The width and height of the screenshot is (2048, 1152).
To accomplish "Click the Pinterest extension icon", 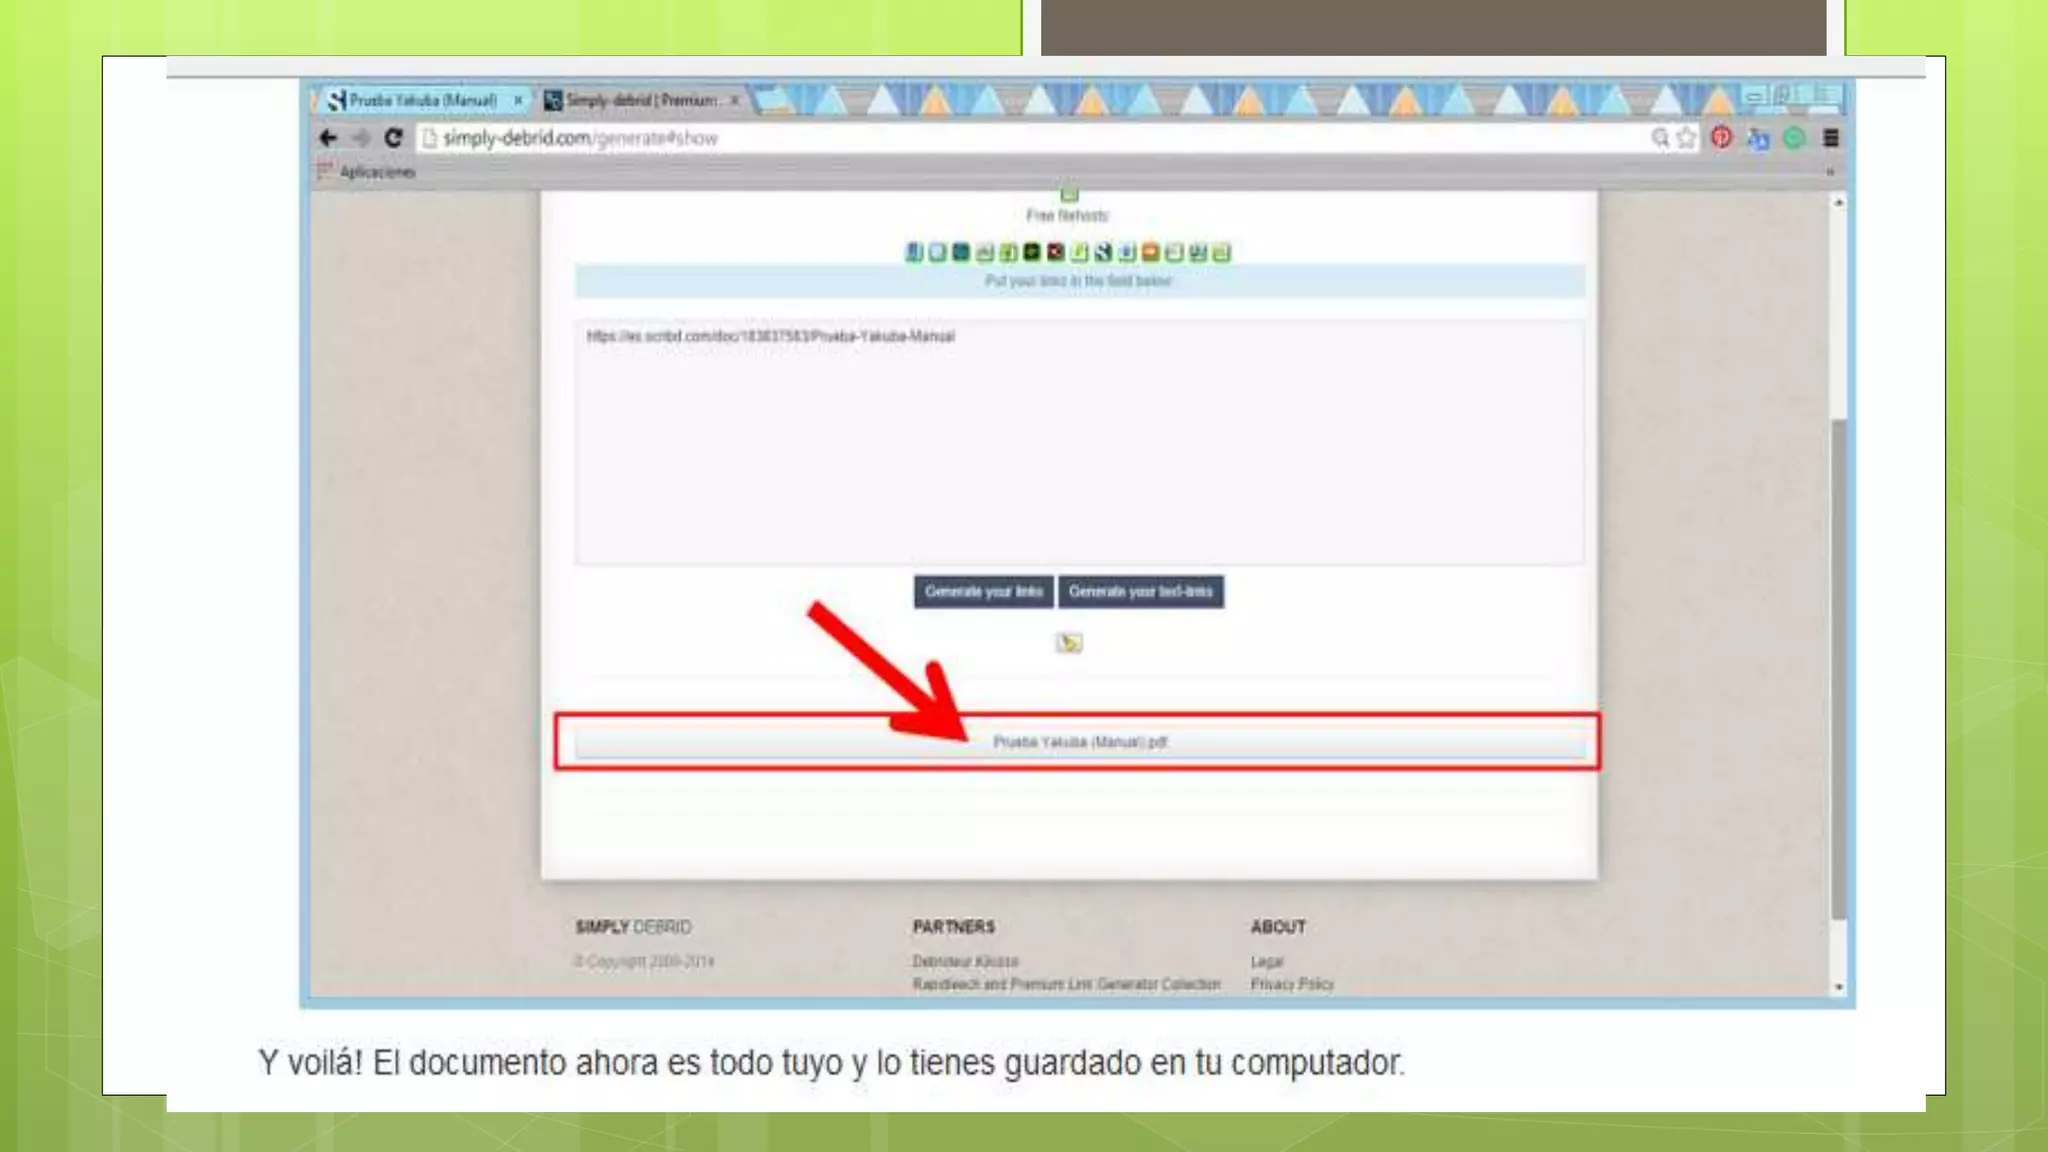I will coord(1721,138).
